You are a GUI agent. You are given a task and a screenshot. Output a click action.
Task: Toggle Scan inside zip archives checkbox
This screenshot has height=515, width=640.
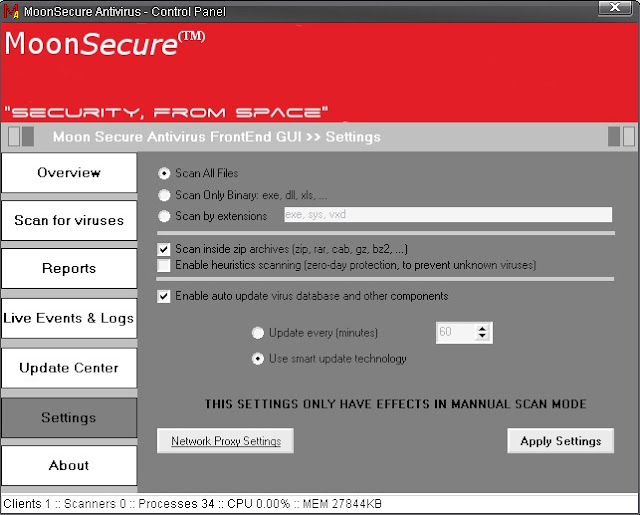click(x=164, y=249)
